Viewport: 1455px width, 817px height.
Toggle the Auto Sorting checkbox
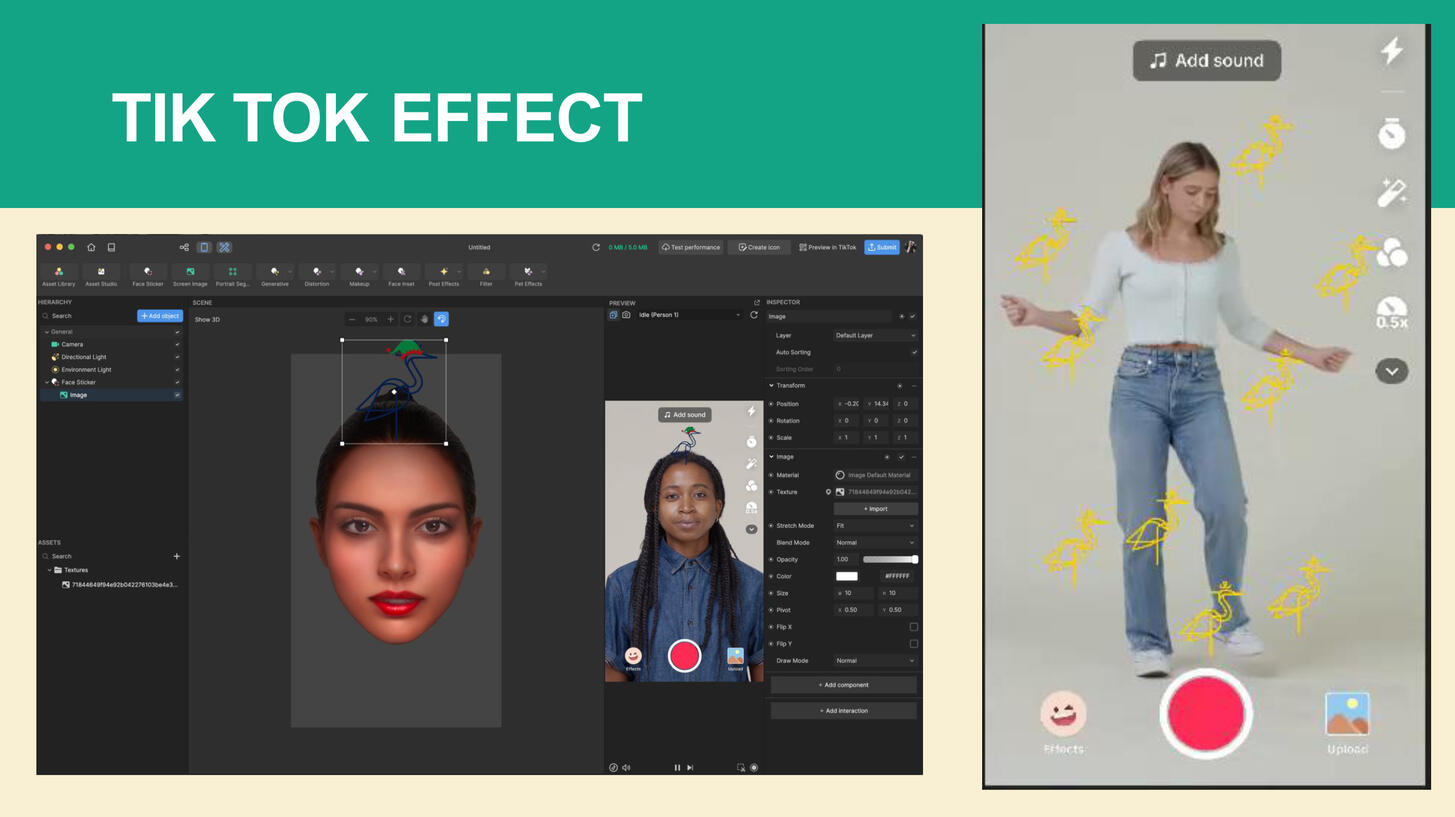[913, 352]
